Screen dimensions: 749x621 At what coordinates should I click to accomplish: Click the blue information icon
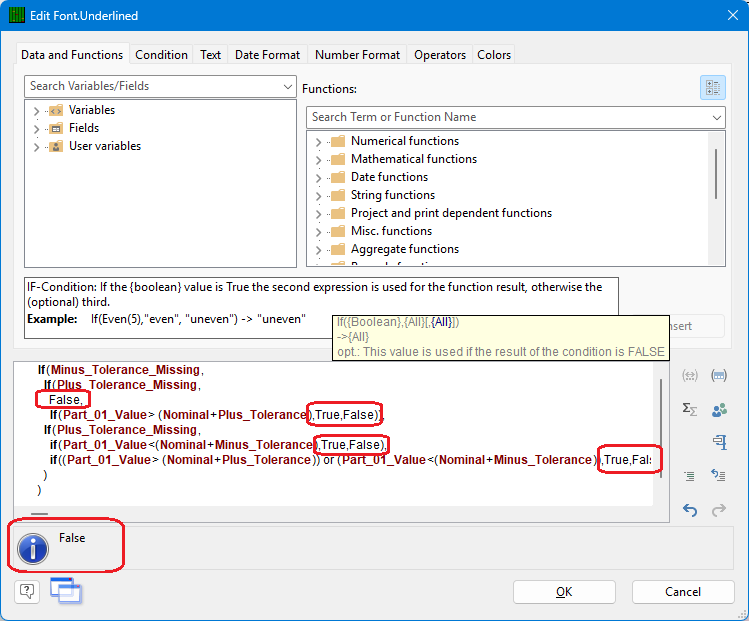coord(33,549)
